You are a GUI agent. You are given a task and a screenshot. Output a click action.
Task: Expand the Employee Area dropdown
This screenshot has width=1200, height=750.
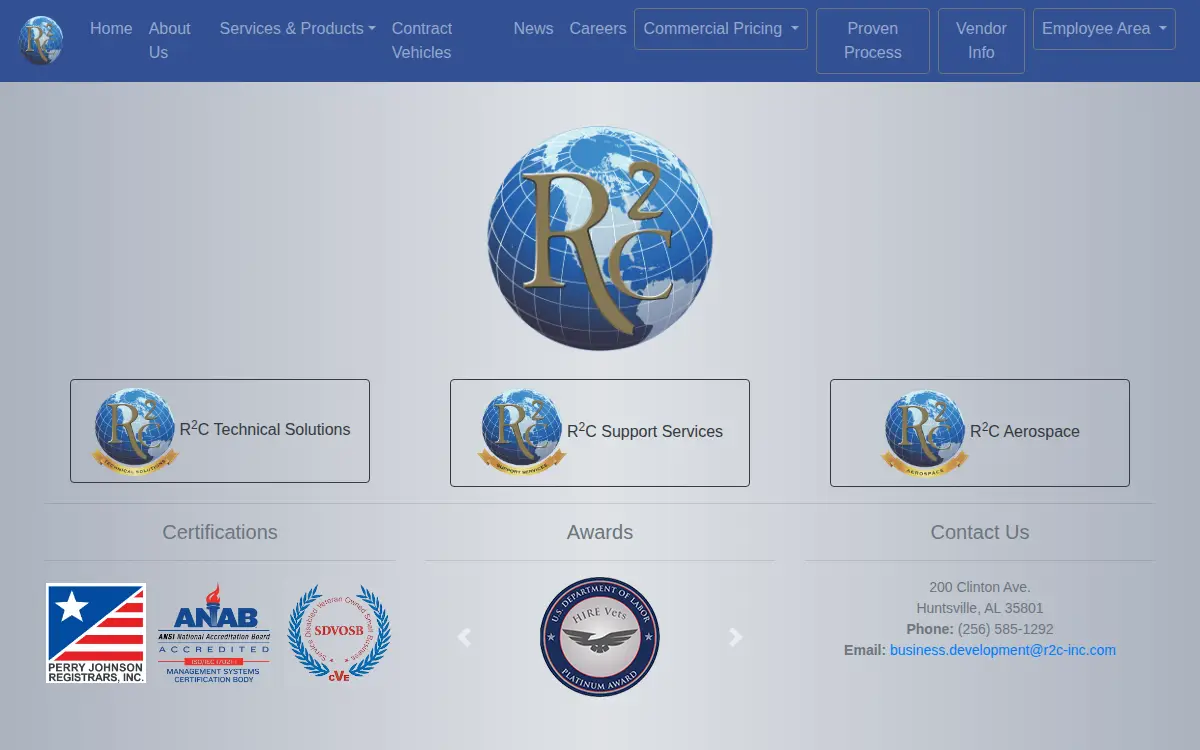pyautogui.click(x=1104, y=29)
